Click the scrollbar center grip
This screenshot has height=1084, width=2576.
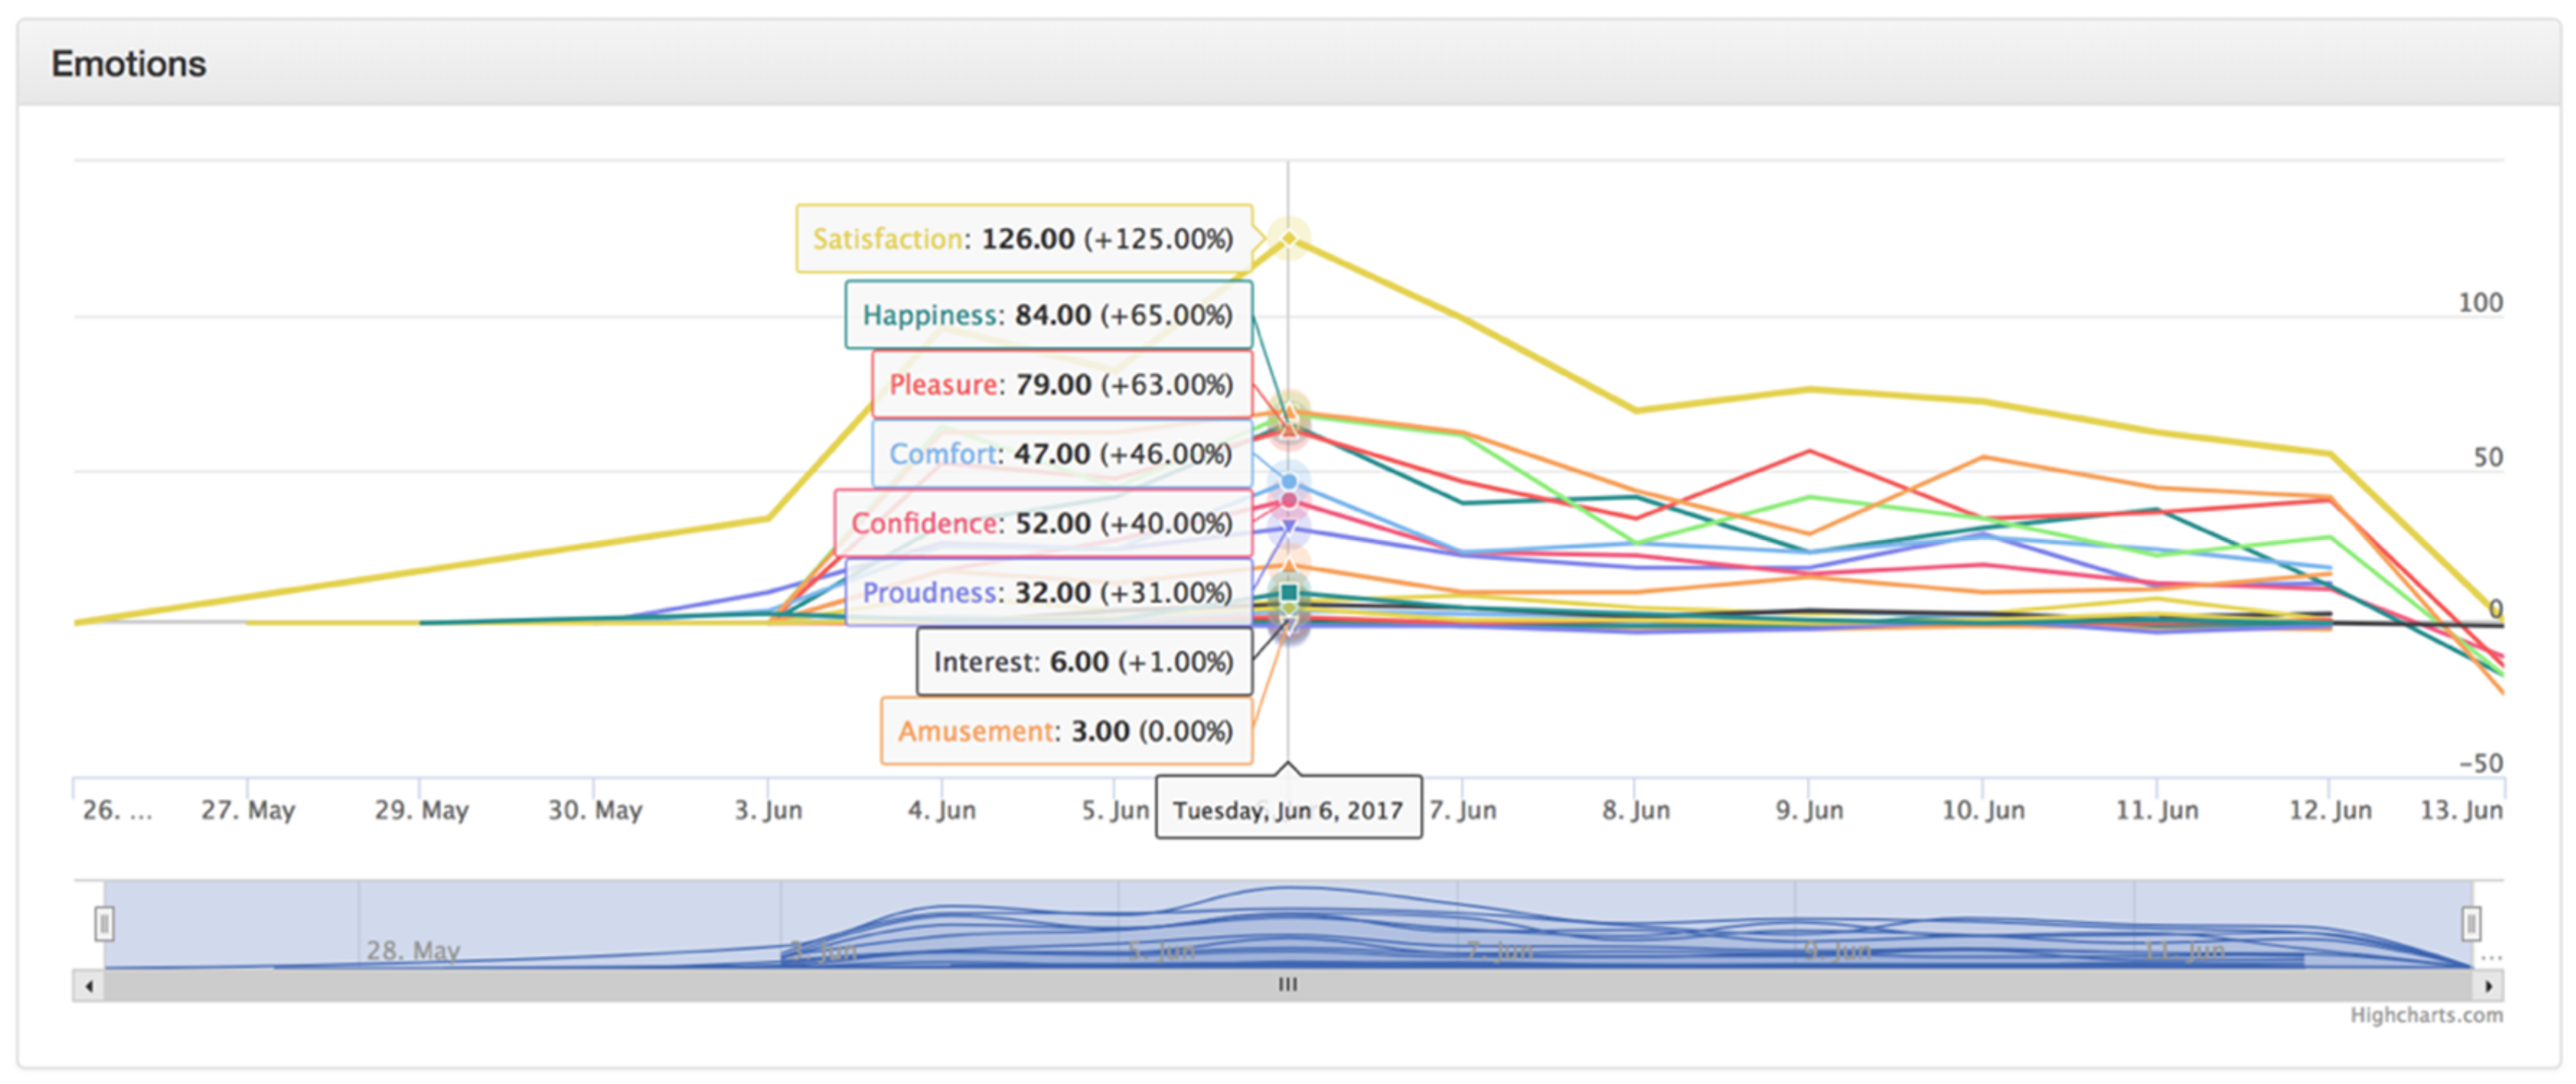(1288, 985)
